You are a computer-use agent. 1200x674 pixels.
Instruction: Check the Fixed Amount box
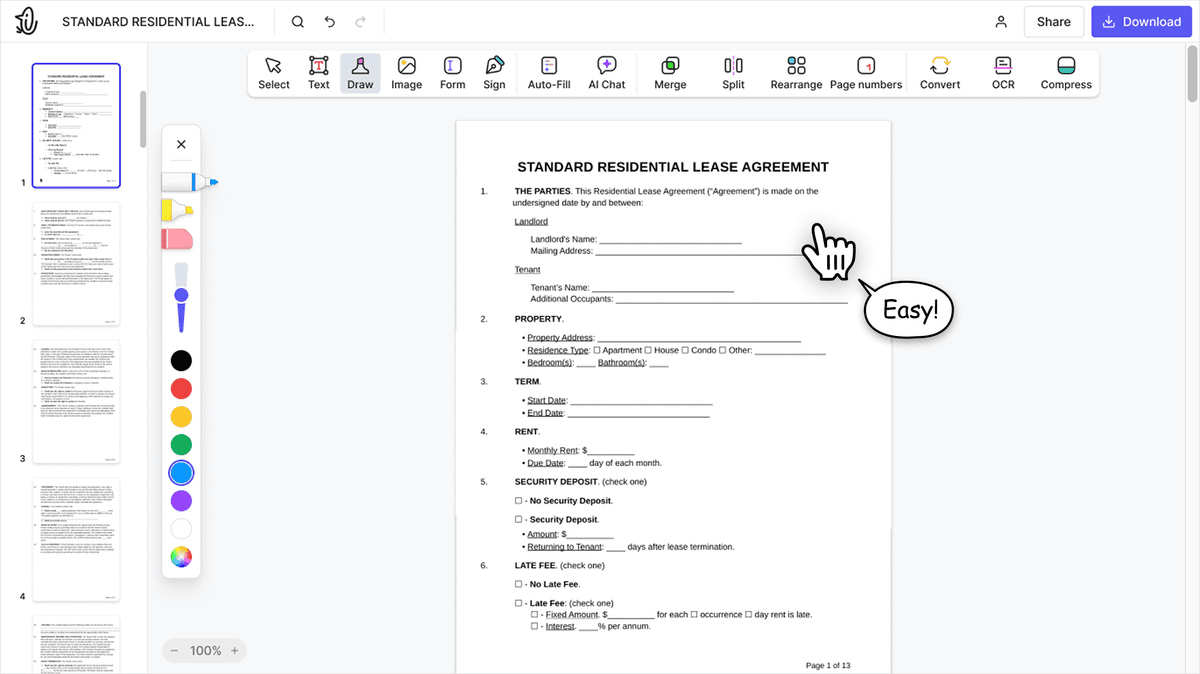tap(535, 614)
